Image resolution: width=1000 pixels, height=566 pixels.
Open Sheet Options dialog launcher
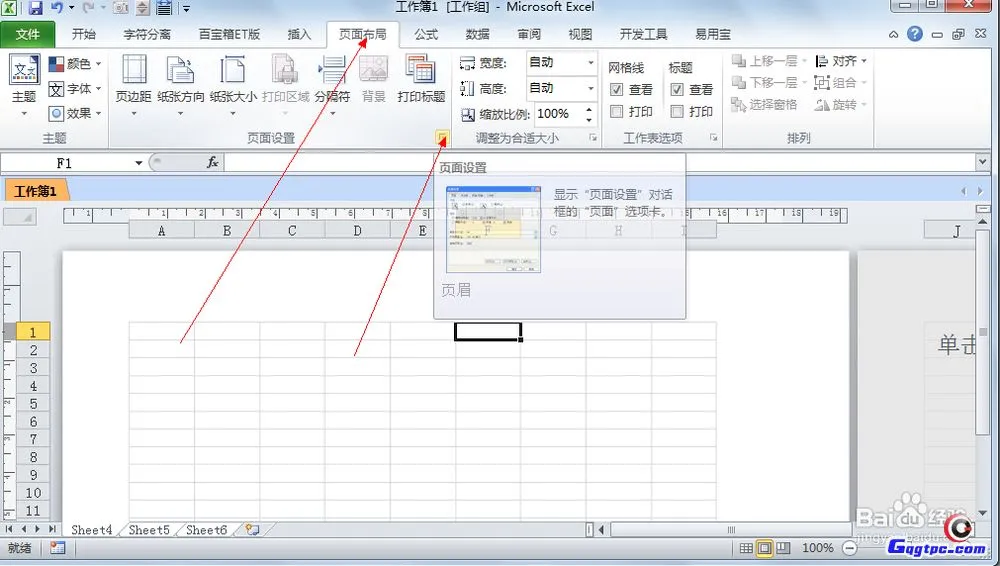click(x=714, y=138)
